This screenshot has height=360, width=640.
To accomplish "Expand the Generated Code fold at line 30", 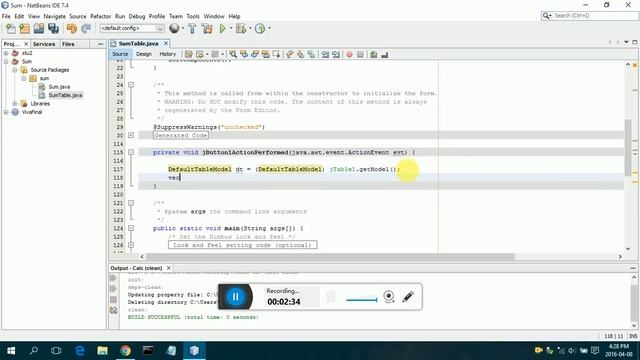I will pos(131,135).
